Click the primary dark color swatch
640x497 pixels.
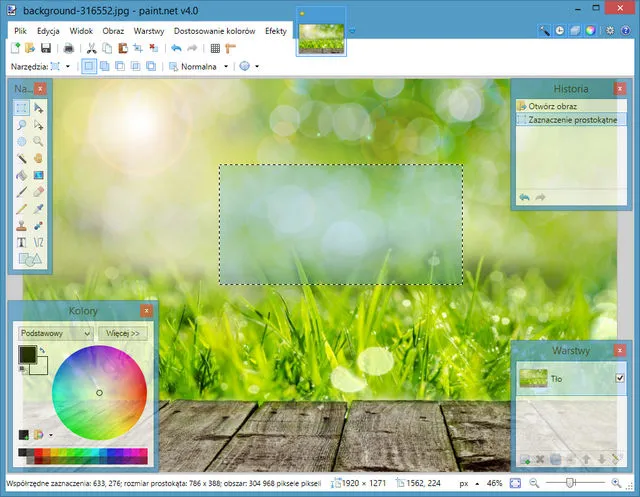tap(26, 355)
